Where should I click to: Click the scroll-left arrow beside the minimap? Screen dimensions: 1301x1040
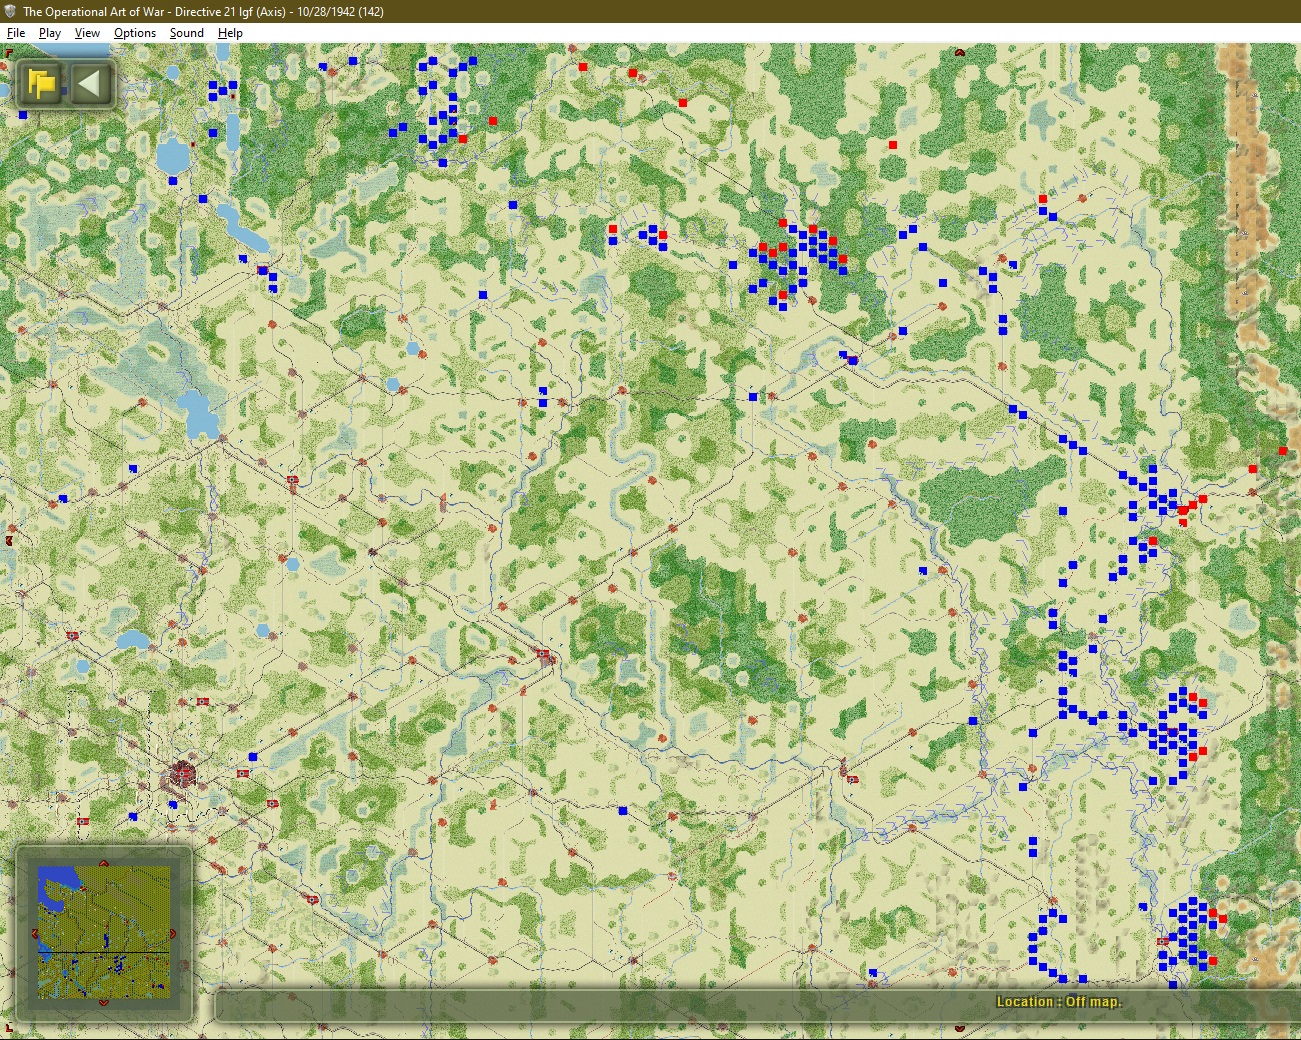click(35, 934)
